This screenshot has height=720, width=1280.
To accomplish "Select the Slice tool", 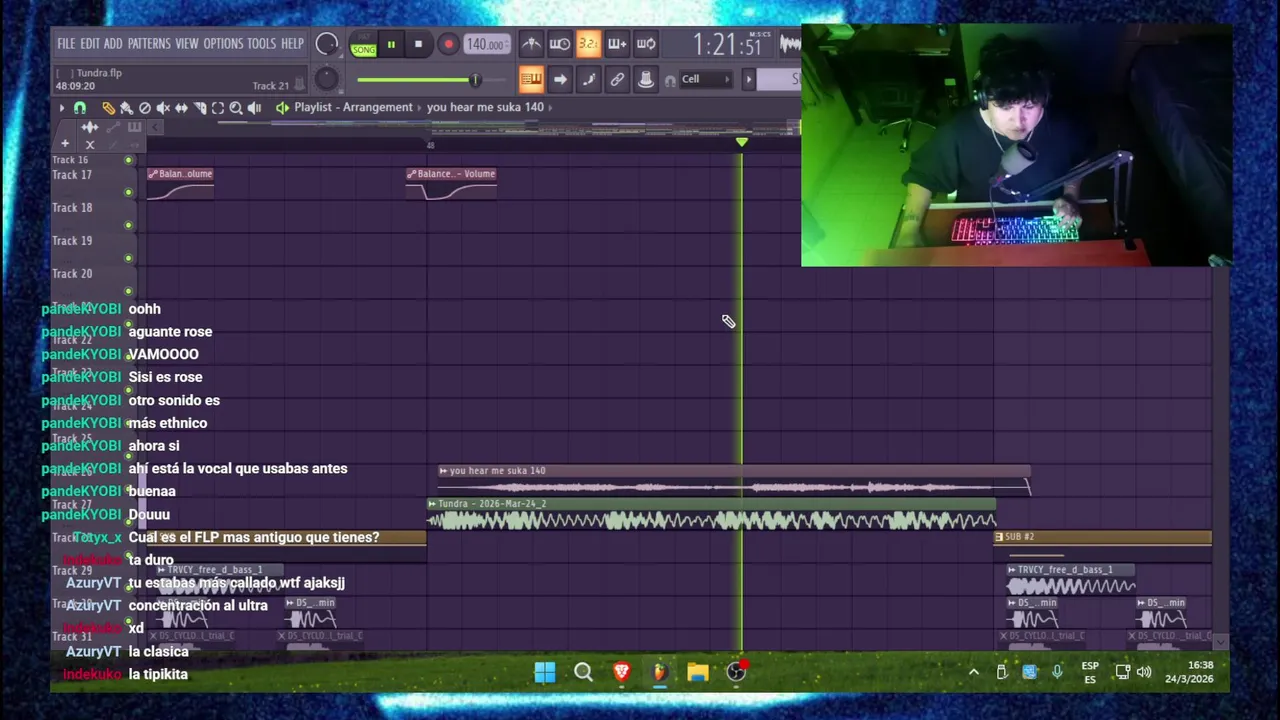I will tap(200, 108).
